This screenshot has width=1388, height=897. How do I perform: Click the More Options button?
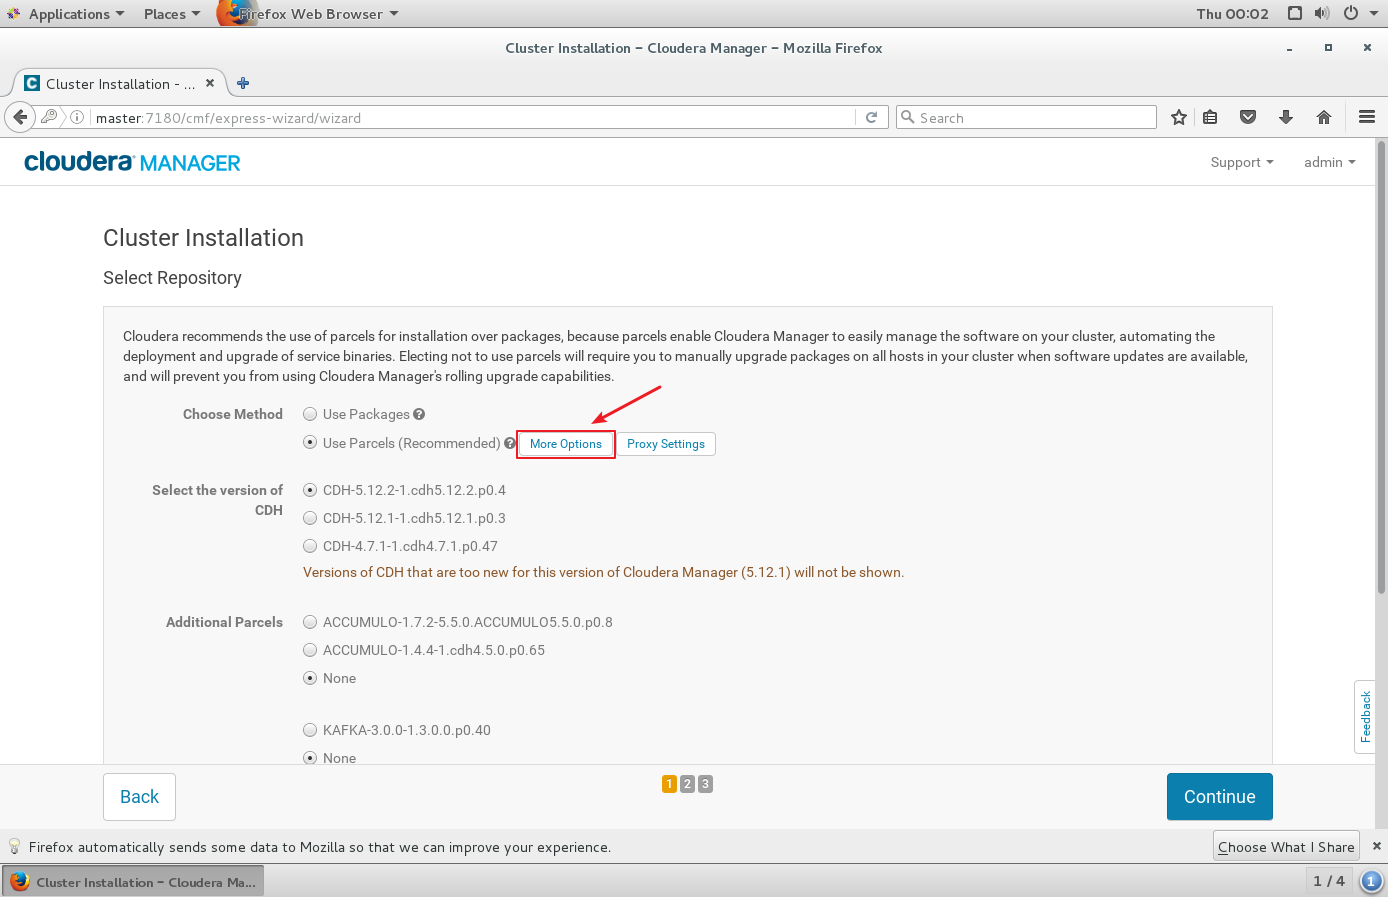coord(566,444)
